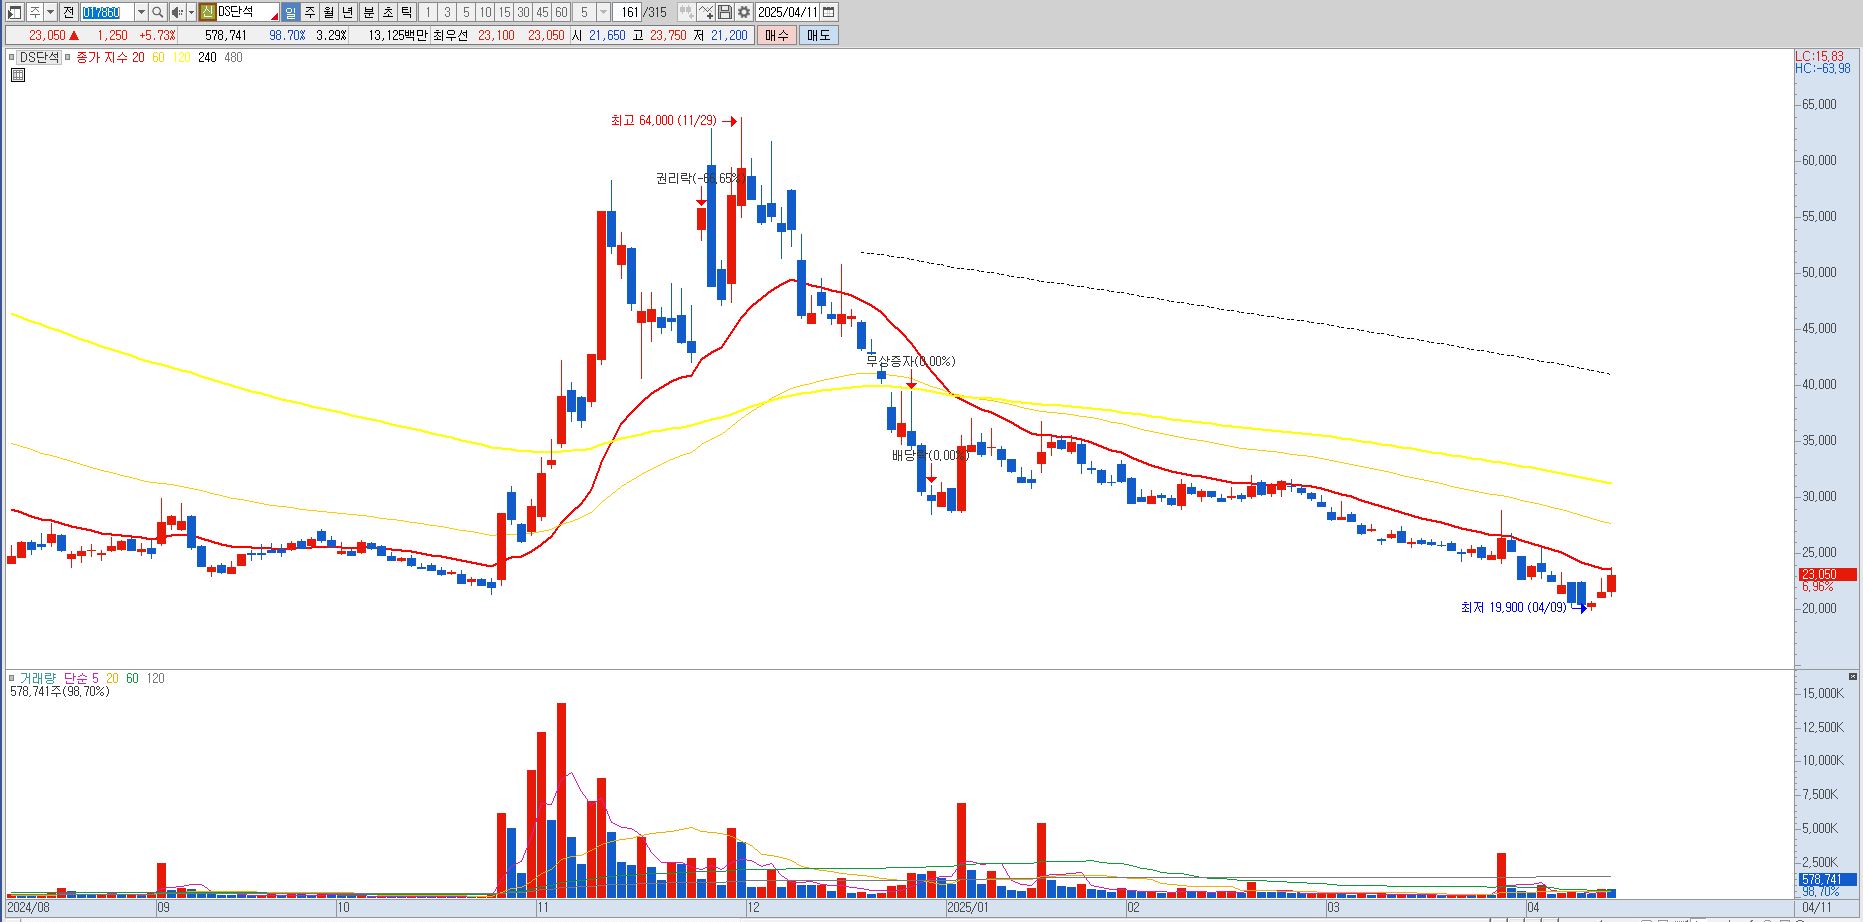Image resolution: width=1863 pixels, height=922 pixels.
Task: Switch to 초 second period
Action: tap(387, 12)
